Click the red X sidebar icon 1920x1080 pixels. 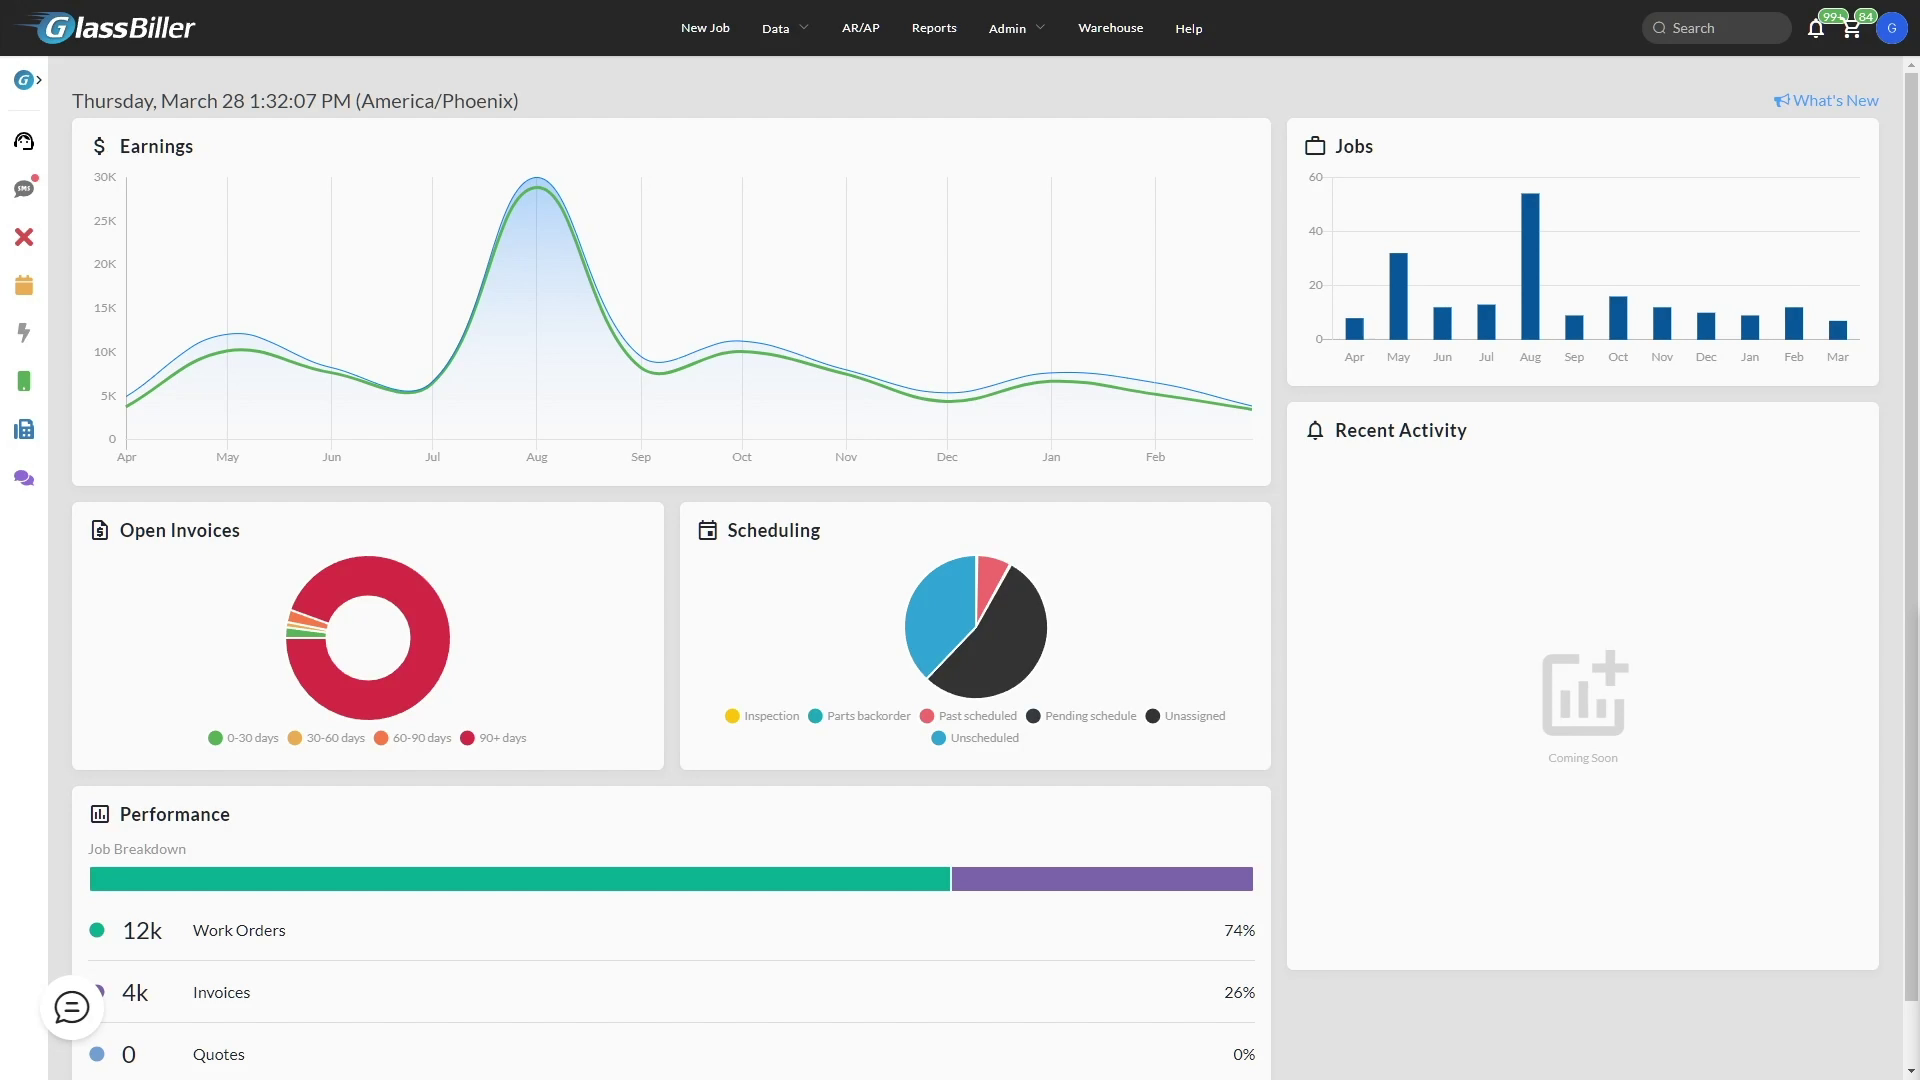24,237
